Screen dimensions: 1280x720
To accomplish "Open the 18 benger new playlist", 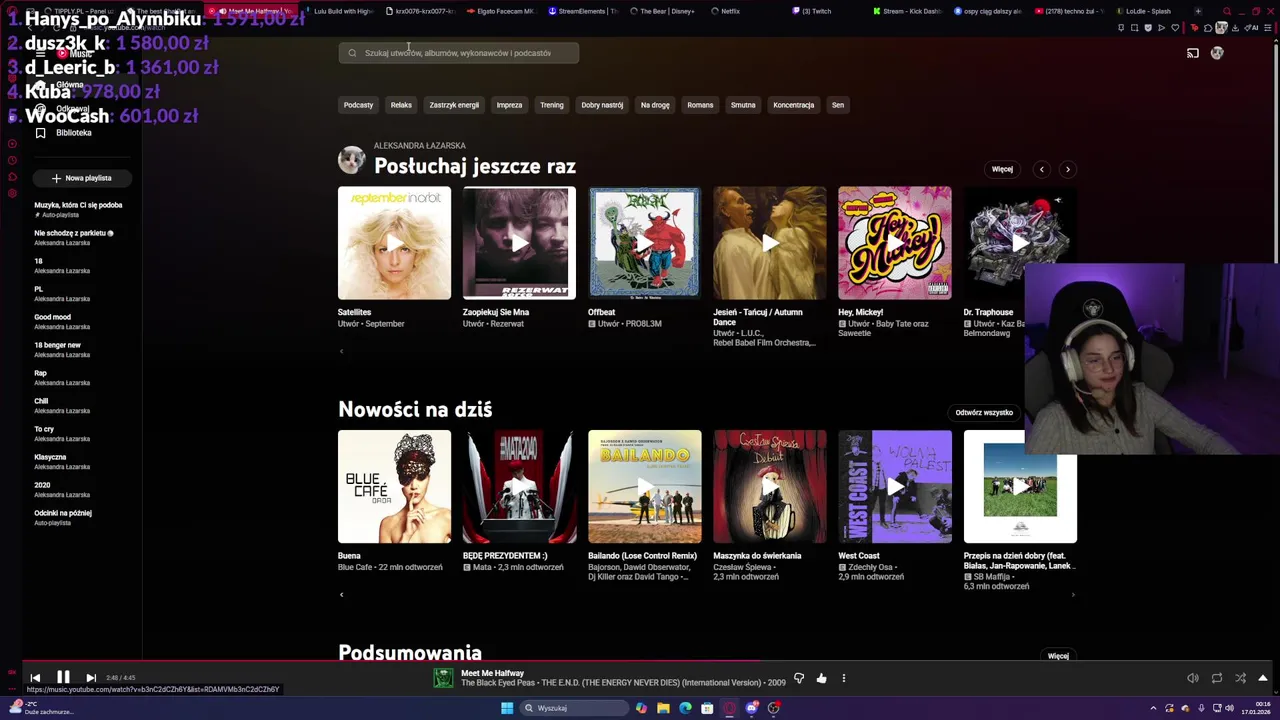I will coord(62,349).
